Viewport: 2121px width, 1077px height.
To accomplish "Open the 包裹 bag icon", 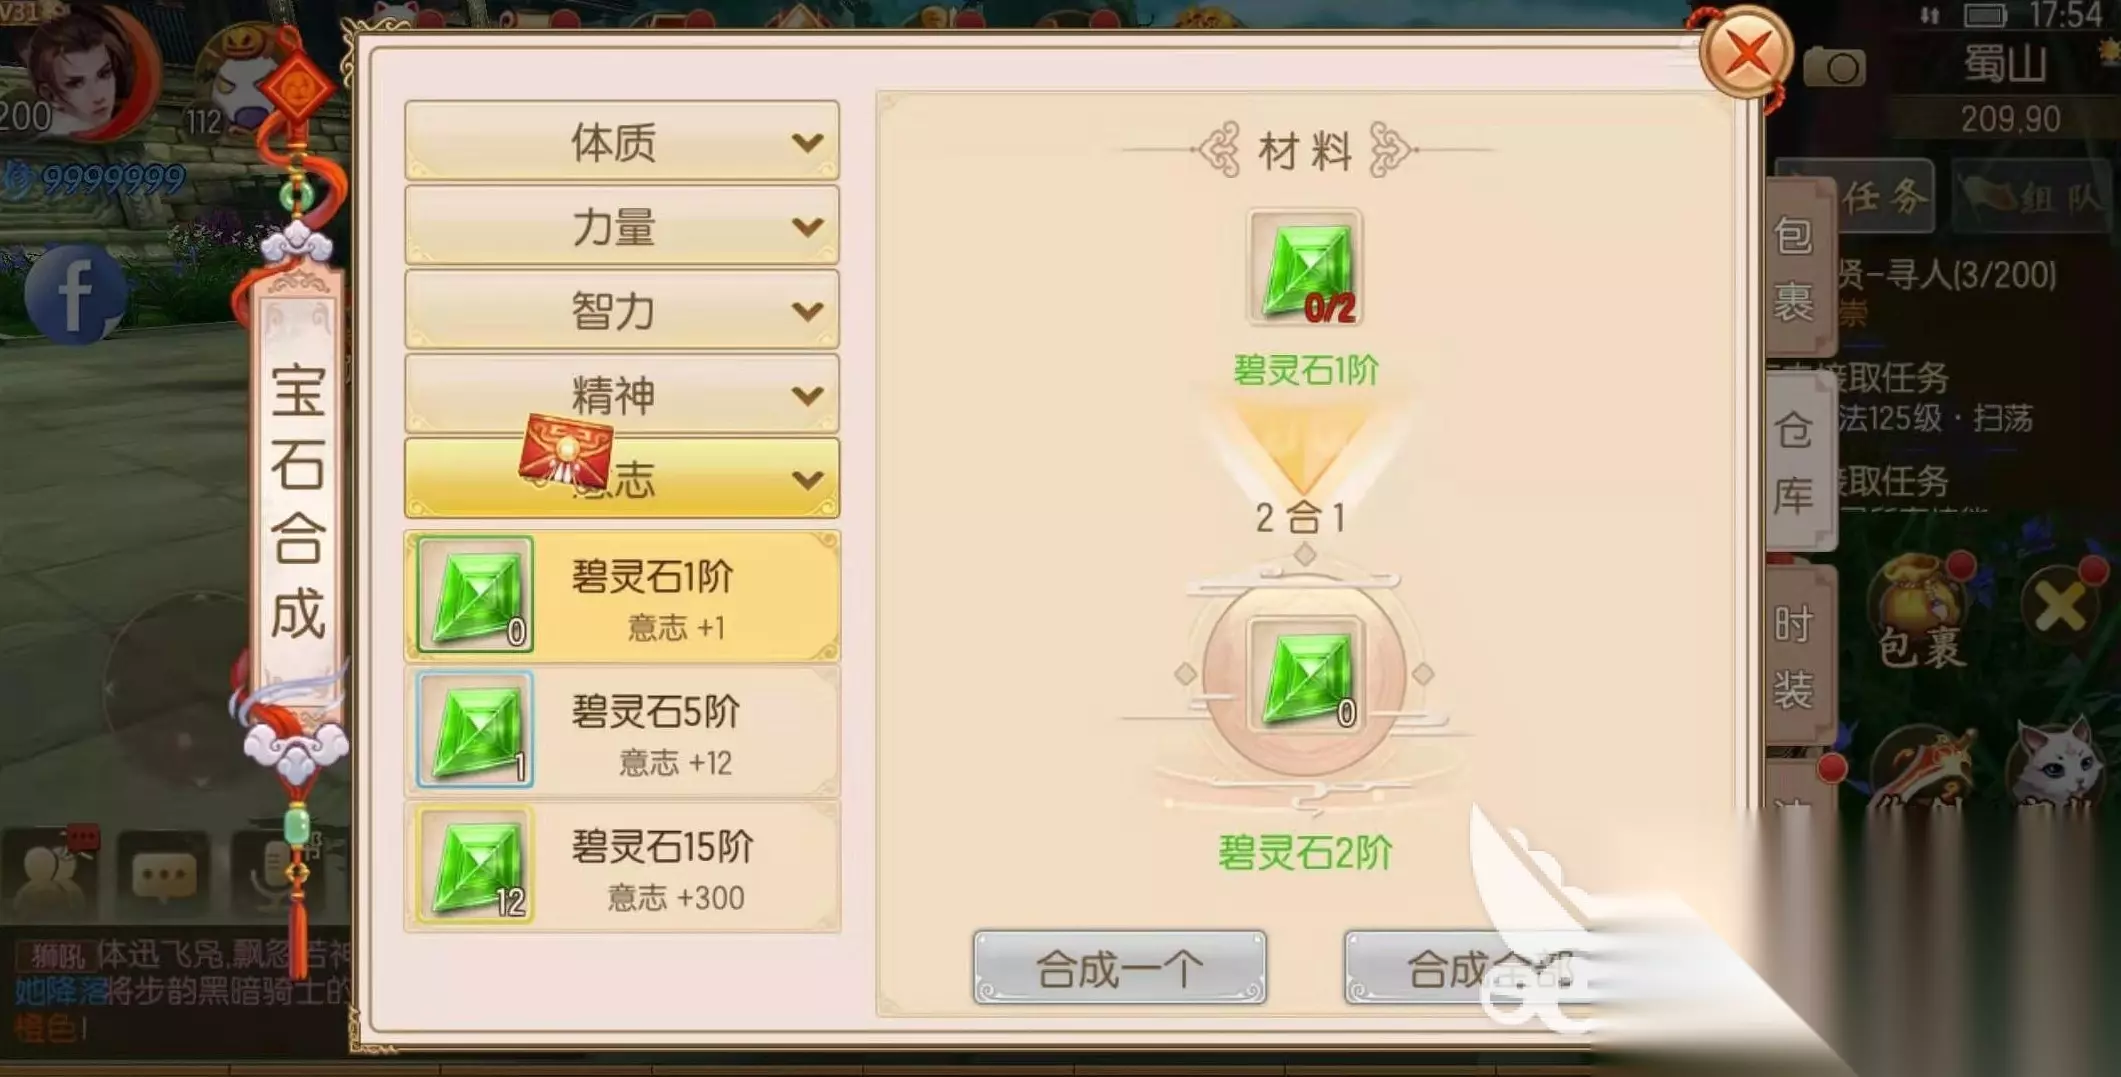I will pos(1920,612).
